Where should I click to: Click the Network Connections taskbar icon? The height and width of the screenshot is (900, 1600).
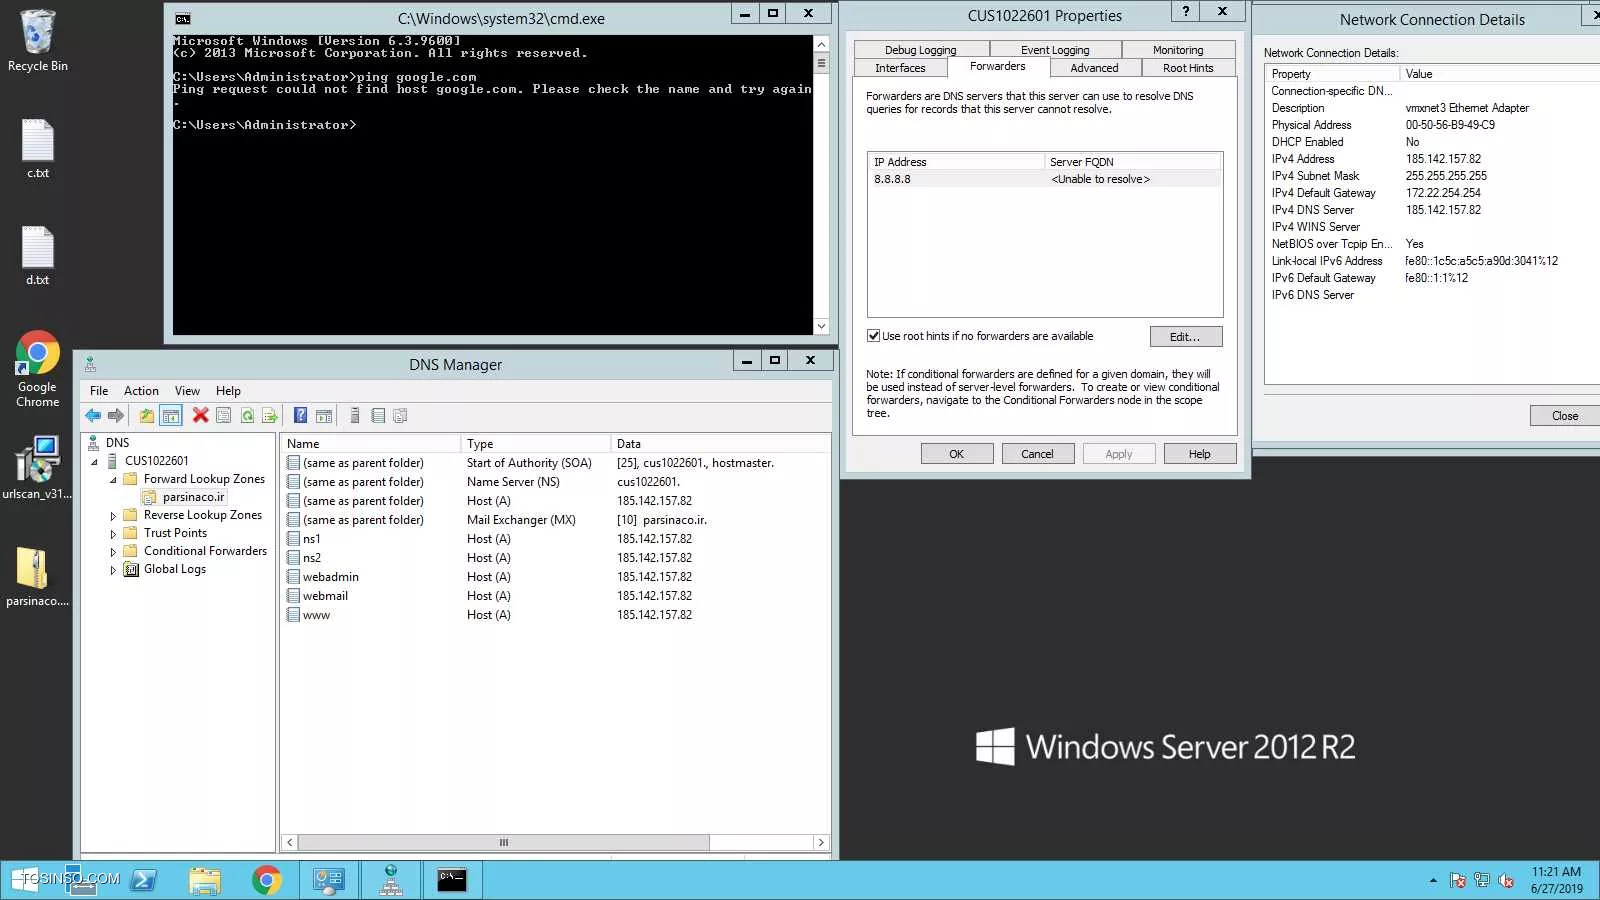(328, 880)
